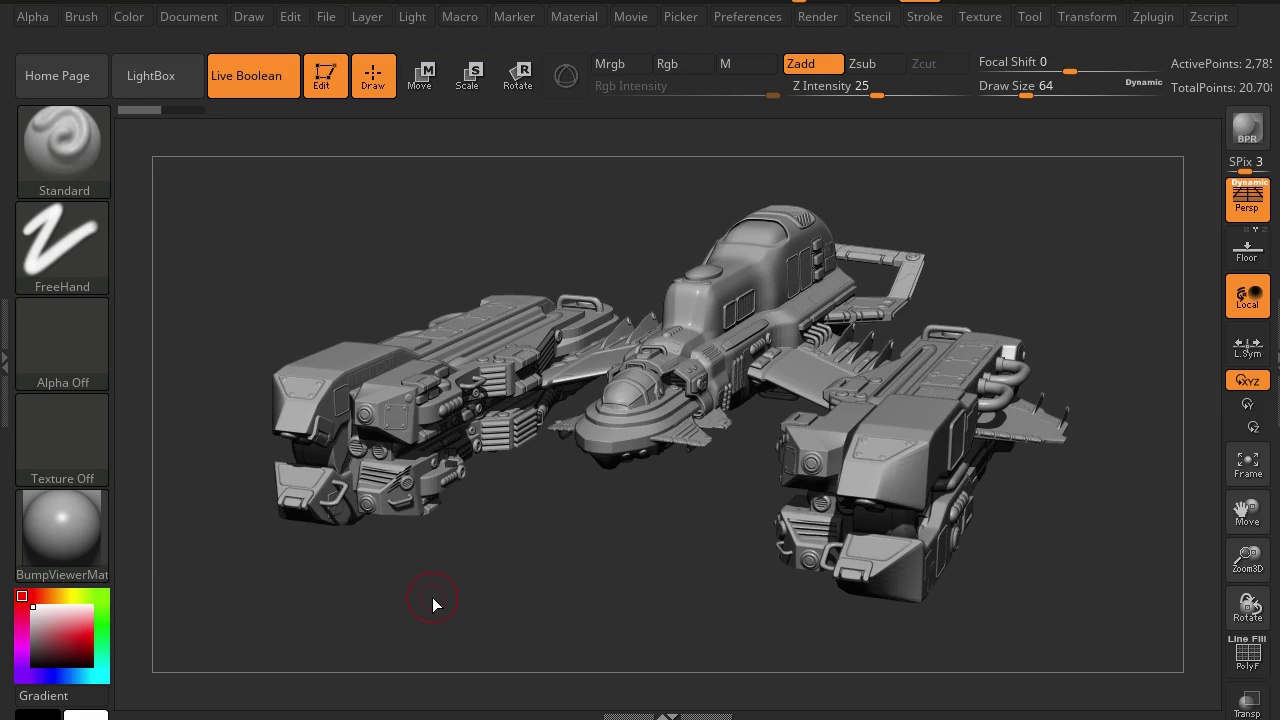This screenshot has height=720, width=1280.
Task: Click the BPR render icon
Action: [1247, 128]
